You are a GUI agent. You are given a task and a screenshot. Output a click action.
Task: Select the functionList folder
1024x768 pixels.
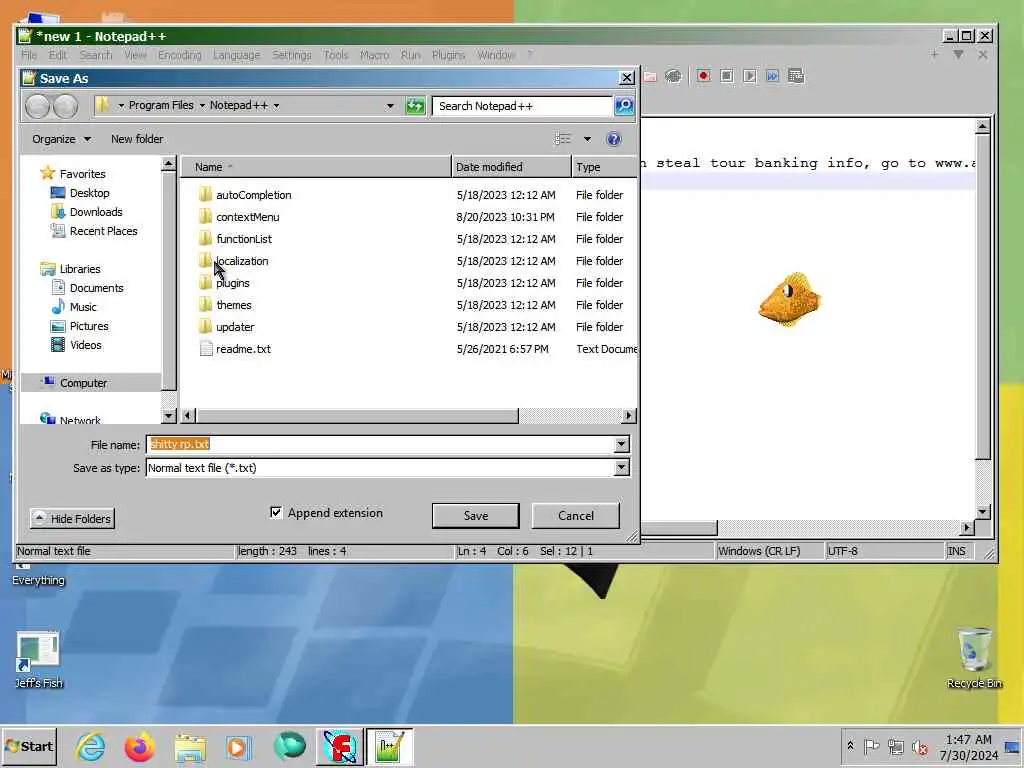click(244, 239)
